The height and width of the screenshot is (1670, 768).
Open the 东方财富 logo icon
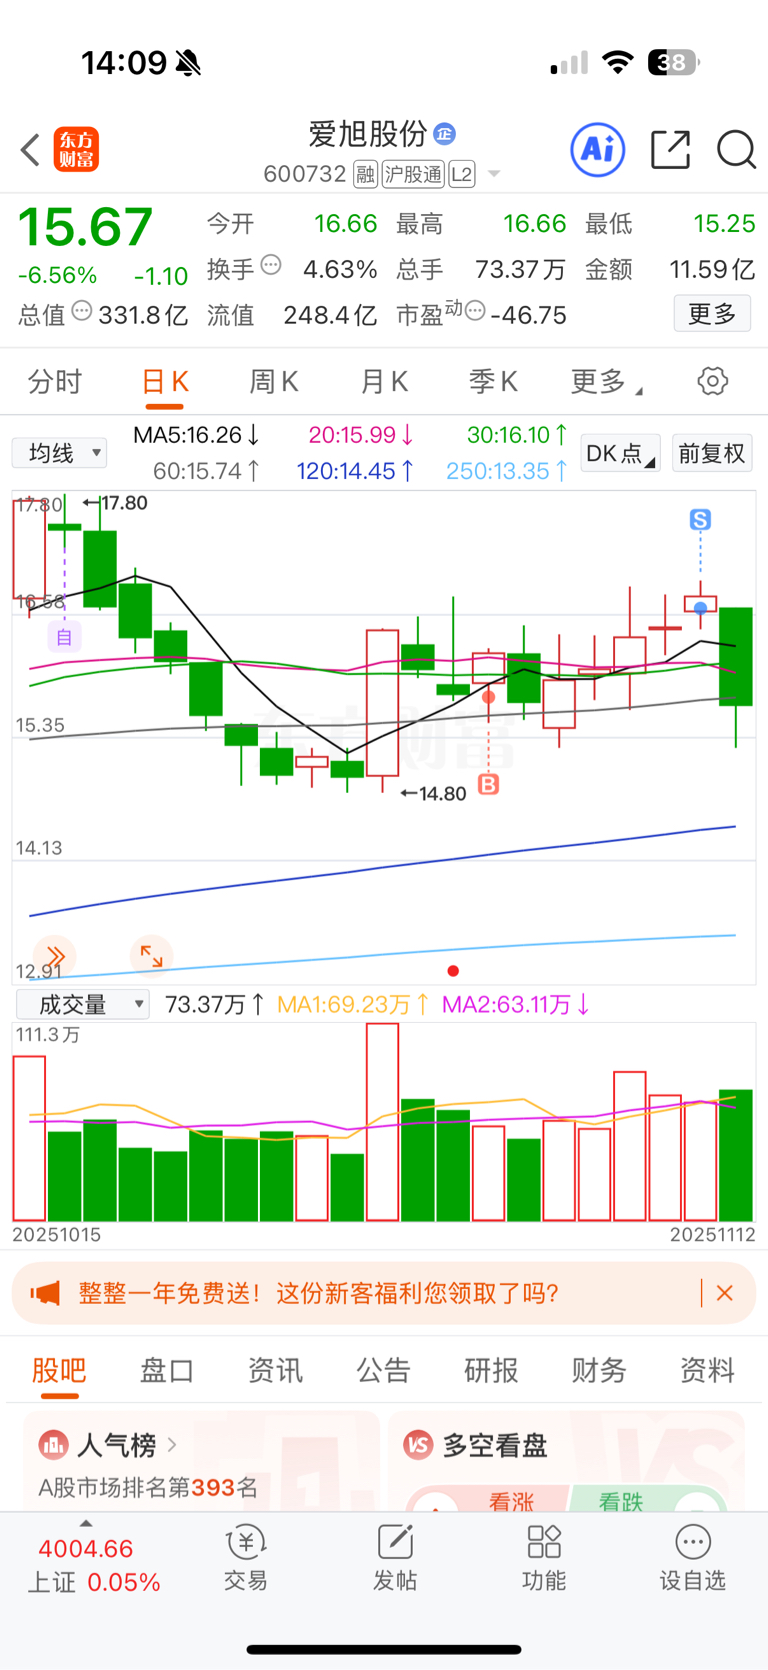tap(76, 150)
